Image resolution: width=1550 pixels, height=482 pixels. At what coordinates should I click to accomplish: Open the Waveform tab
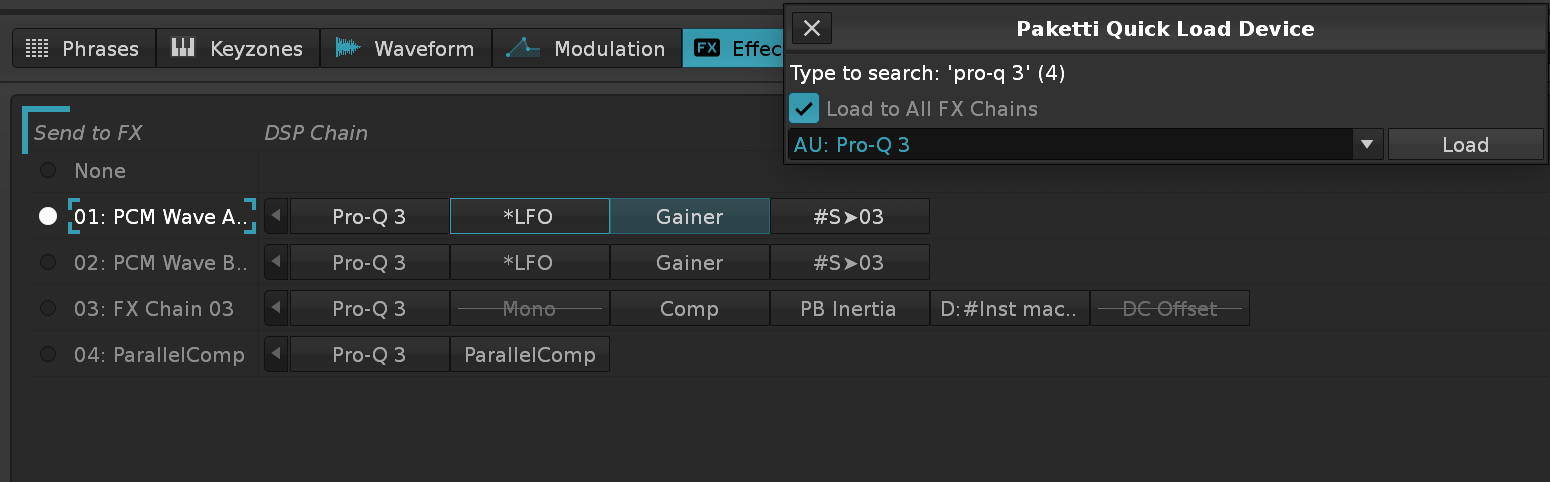[406, 48]
